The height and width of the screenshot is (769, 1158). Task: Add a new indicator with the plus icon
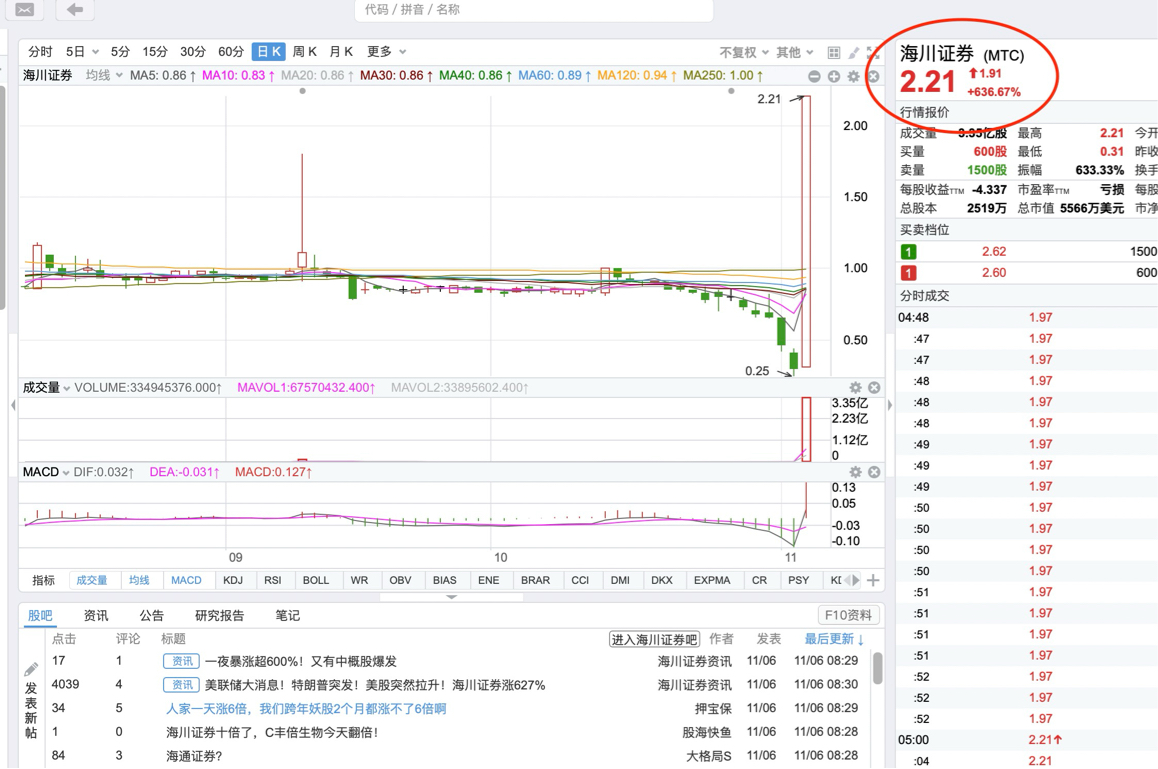pos(873,581)
